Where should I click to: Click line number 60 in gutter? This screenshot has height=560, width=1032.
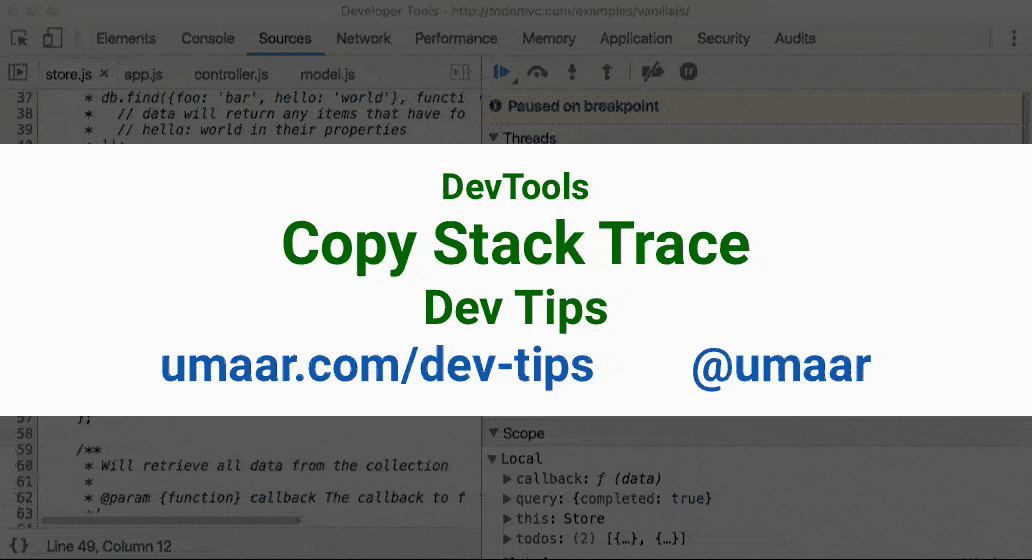[24, 465]
